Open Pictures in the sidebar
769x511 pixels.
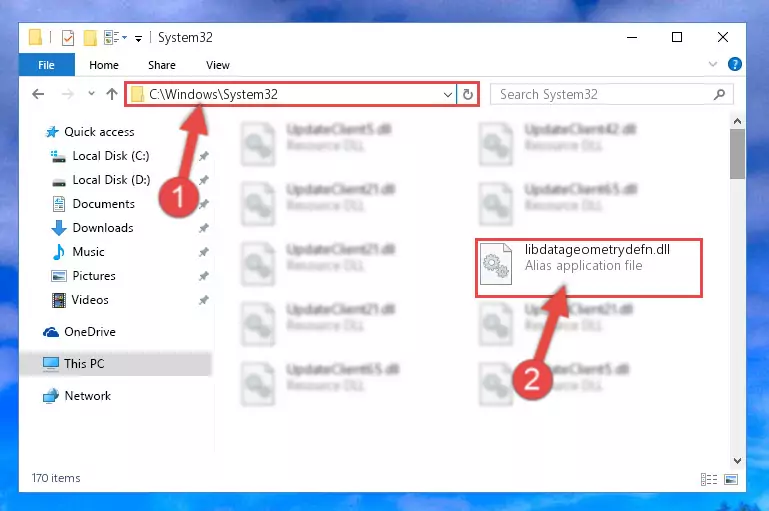point(94,276)
